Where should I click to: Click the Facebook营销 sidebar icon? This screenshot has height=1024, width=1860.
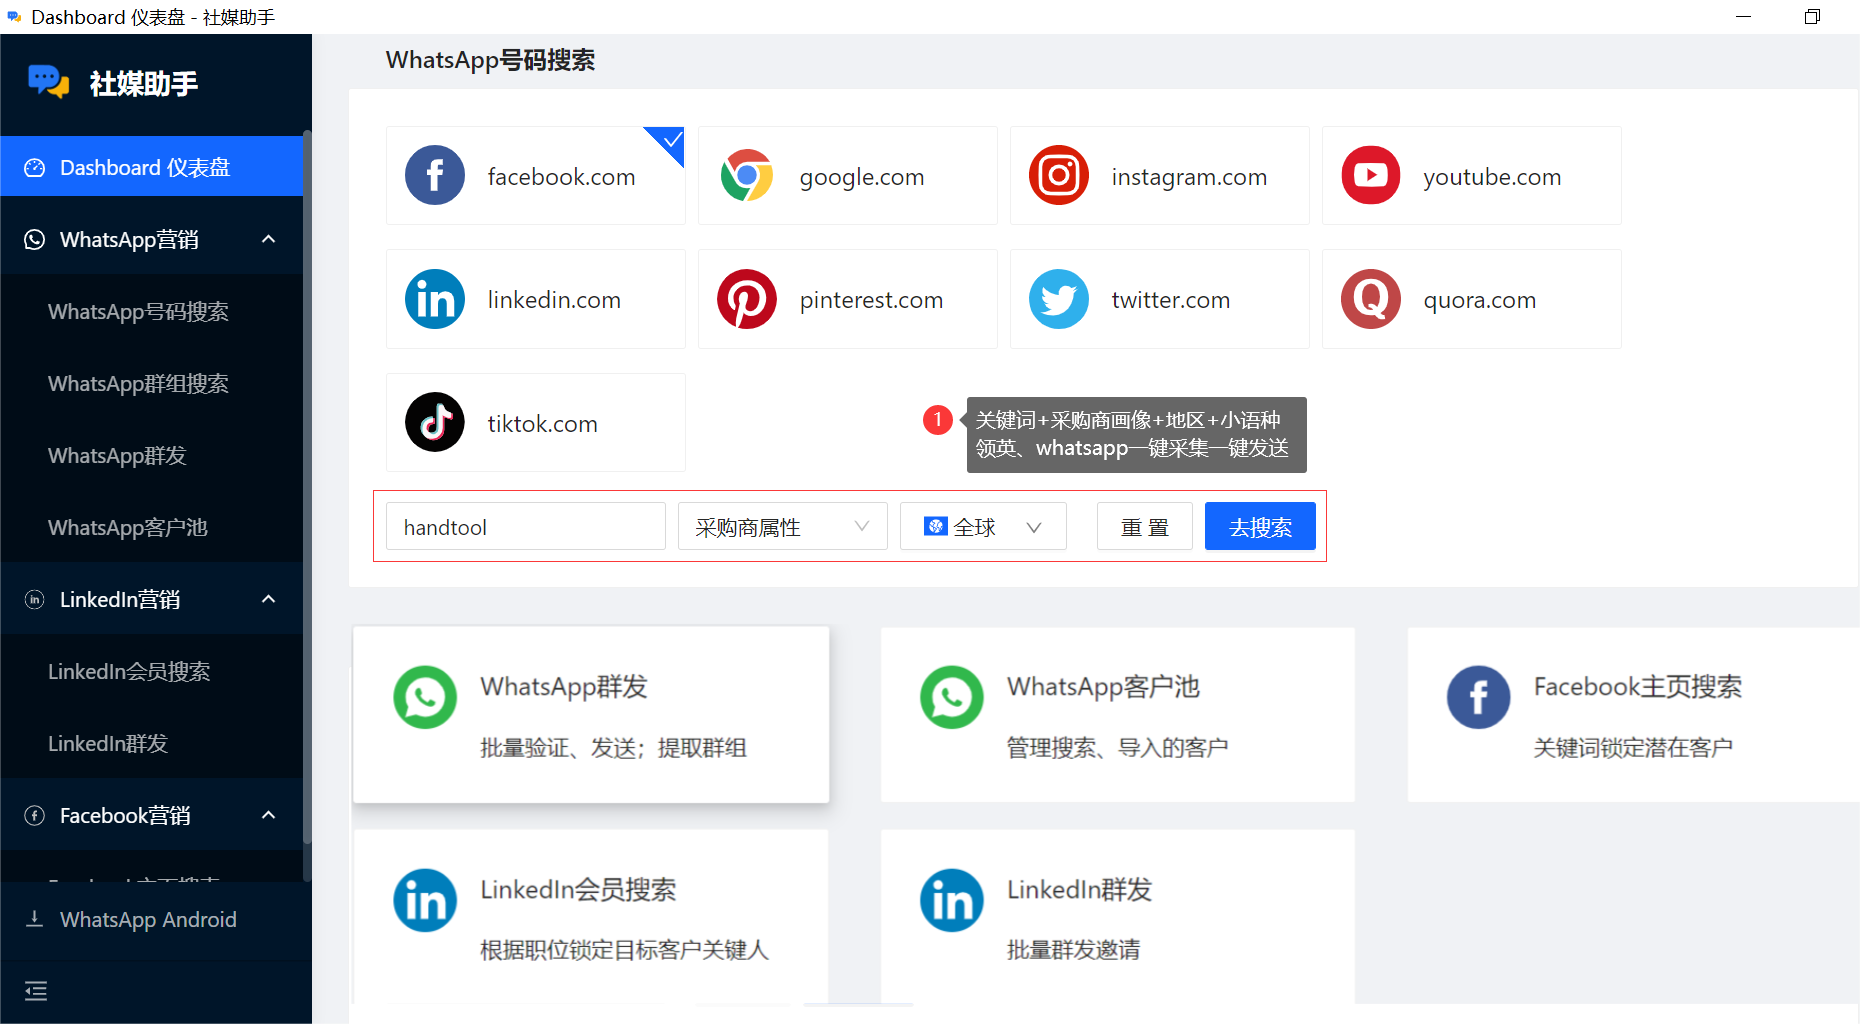35,816
